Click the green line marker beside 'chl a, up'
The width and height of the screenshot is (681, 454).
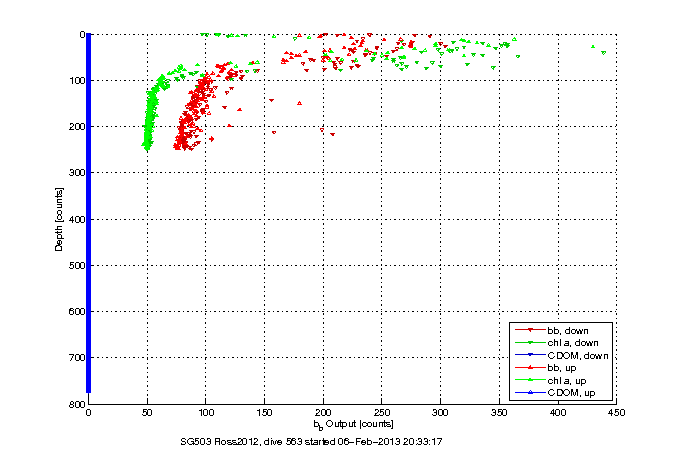click(530, 380)
